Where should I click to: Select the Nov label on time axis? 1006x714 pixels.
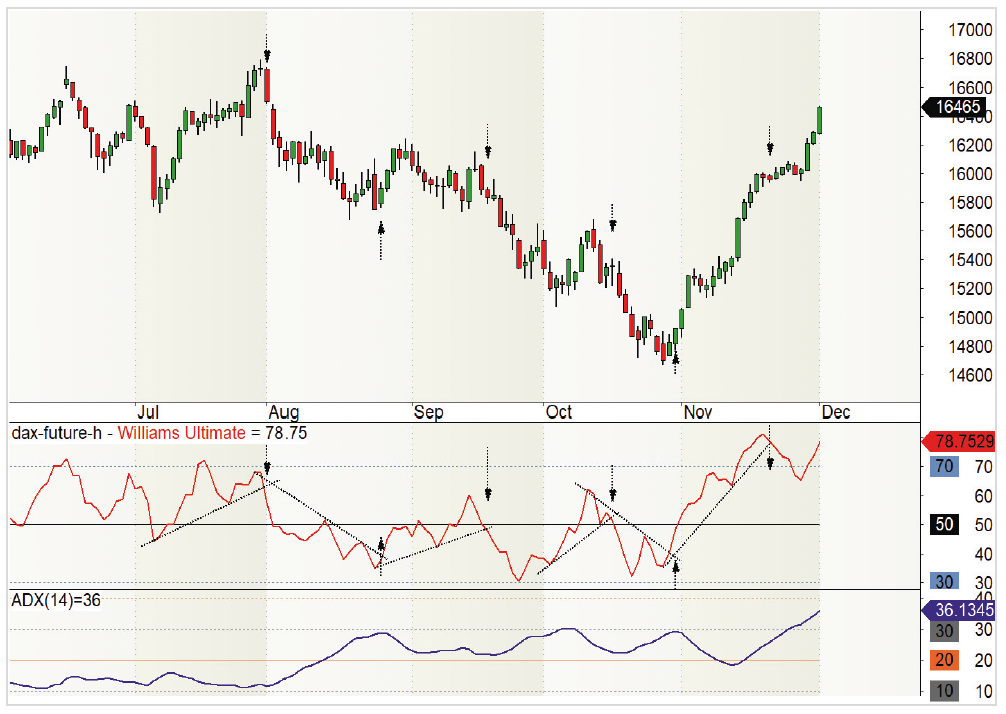pos(698,412)
